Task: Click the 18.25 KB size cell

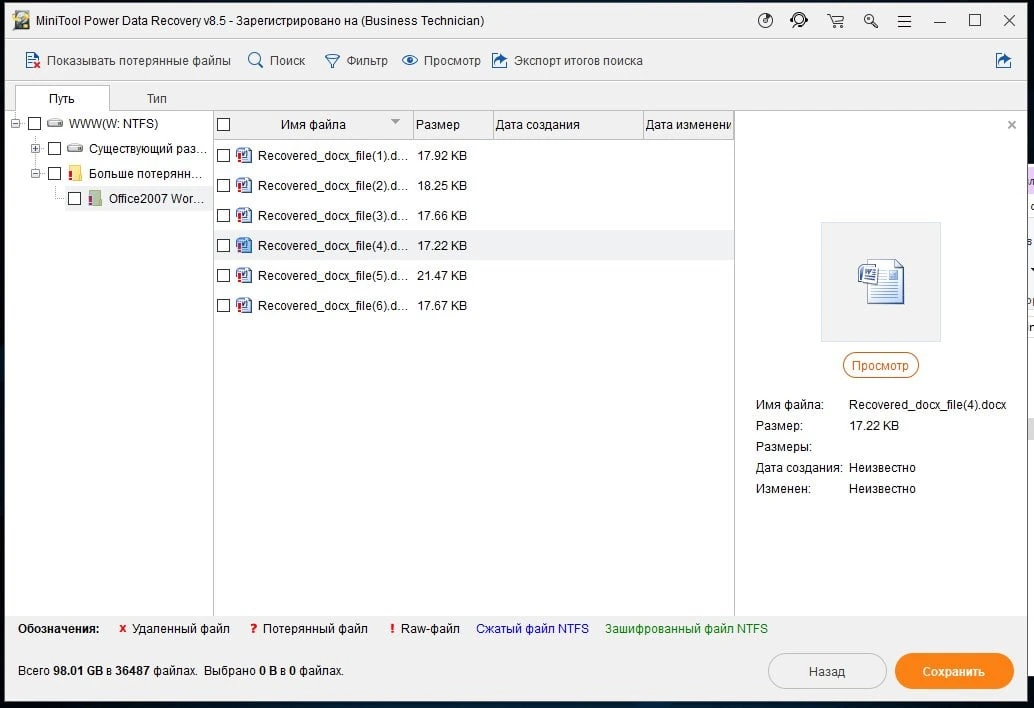Action: pyautogui.click(x=442, y=186)
